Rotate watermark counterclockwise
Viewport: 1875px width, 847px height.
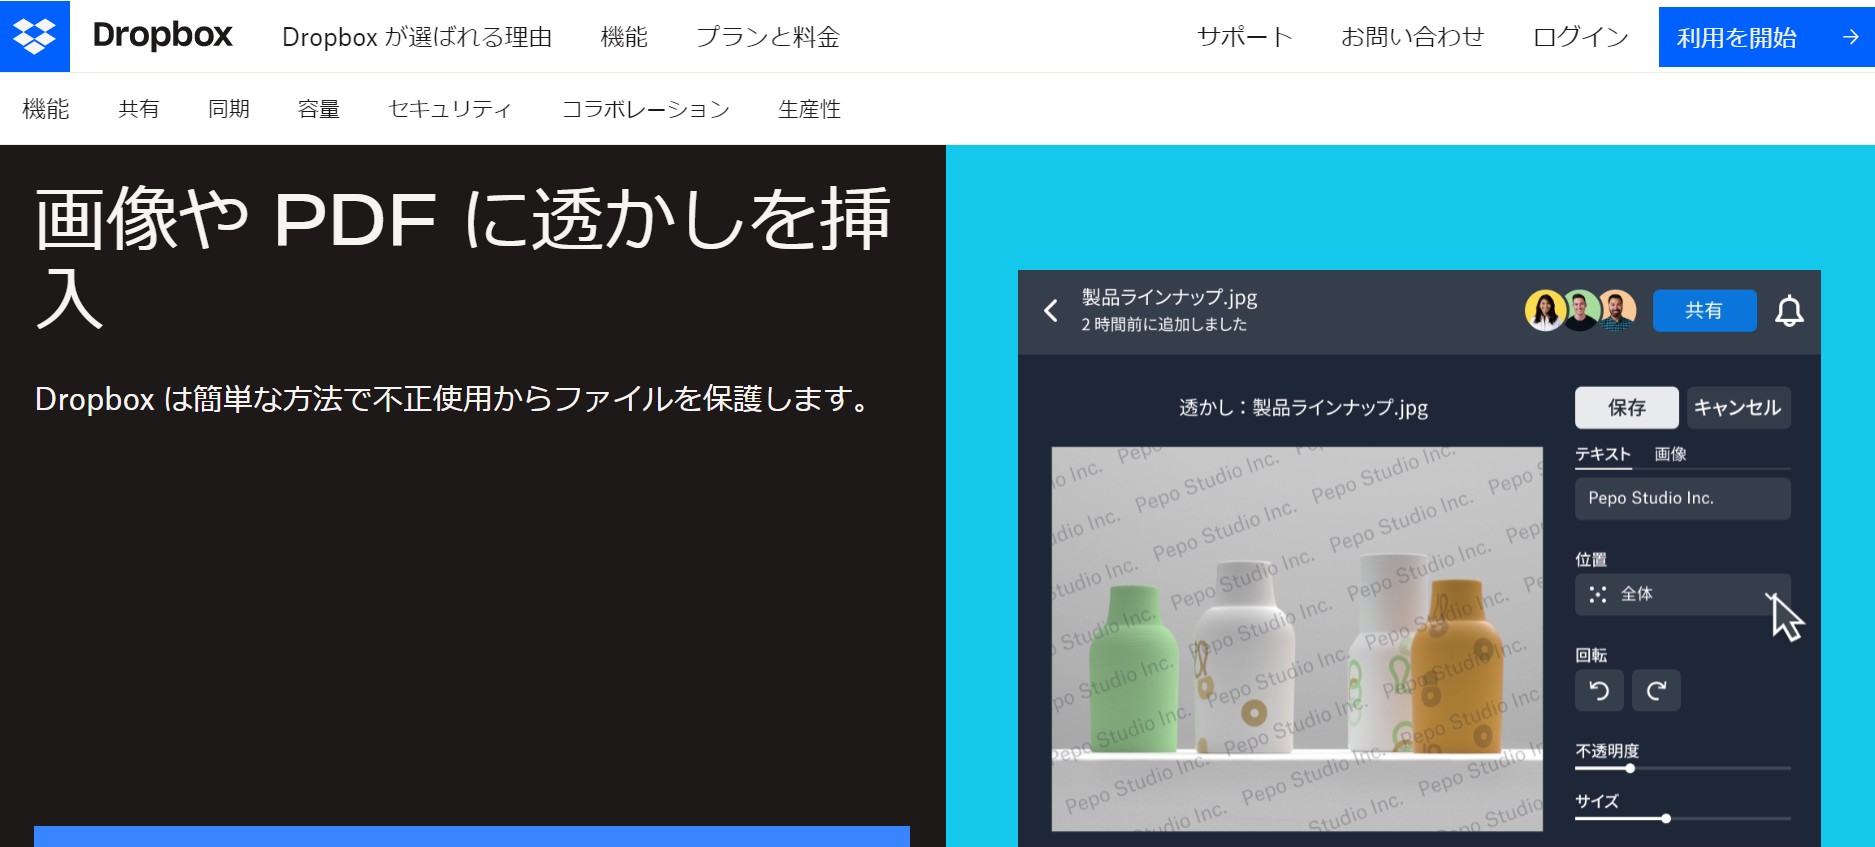(1599, 690)
